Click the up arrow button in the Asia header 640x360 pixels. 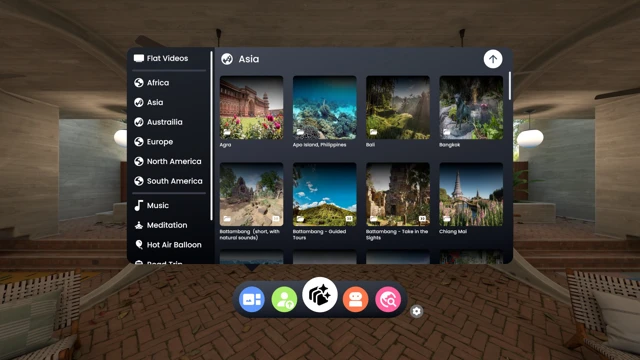493,59
